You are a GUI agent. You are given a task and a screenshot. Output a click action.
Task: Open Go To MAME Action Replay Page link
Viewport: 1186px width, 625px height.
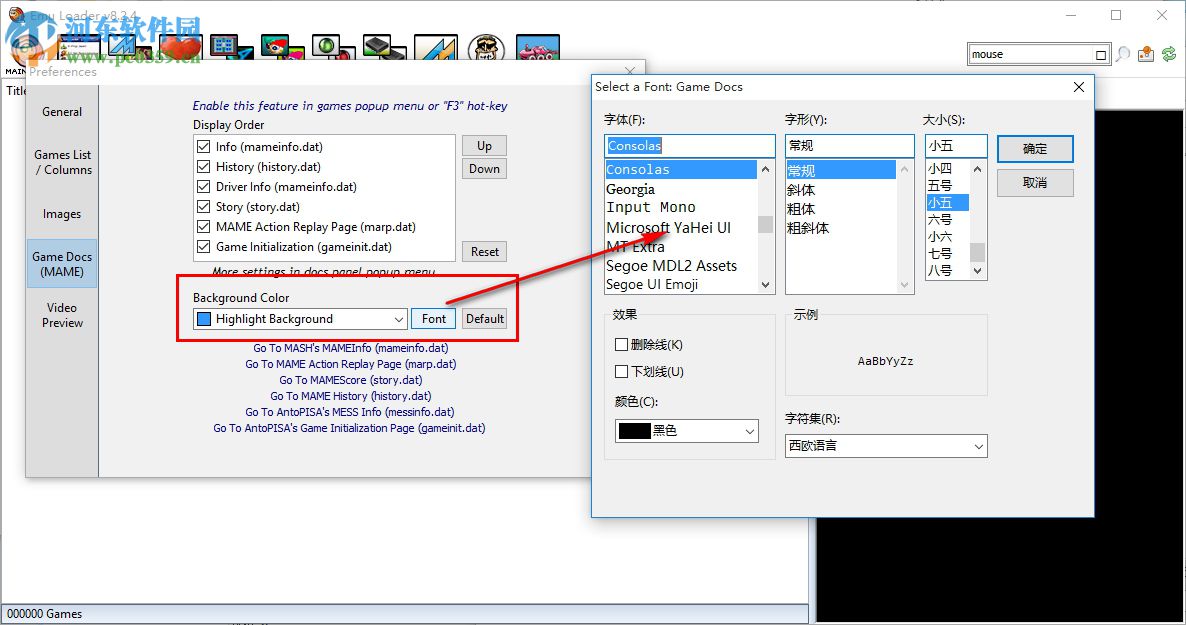tap(350, 364)
